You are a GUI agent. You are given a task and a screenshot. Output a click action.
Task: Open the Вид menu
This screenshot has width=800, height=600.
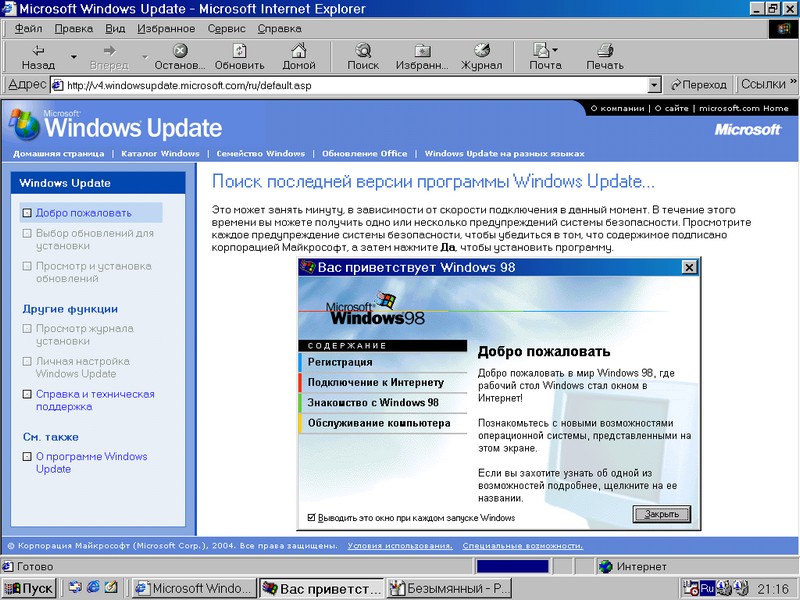click(x=115, y=29)
